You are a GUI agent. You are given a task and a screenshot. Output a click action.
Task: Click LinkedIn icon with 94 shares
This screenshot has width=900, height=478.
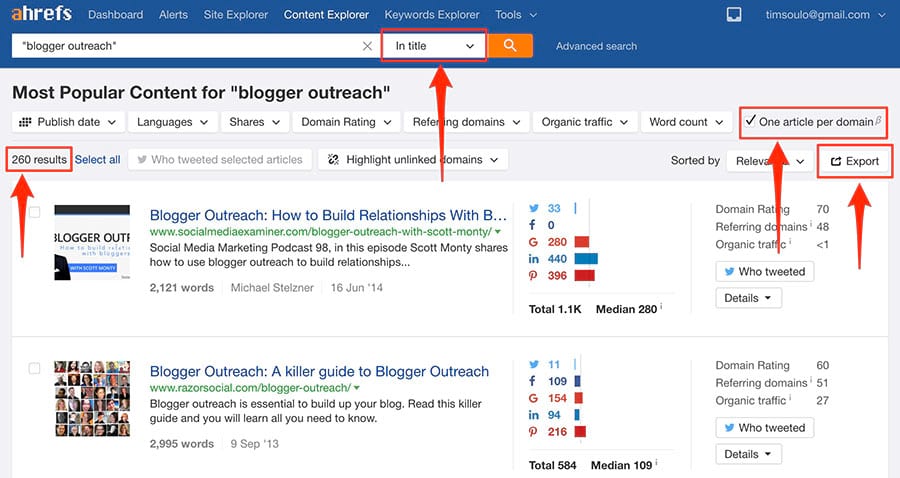click(x=534, y=415)
